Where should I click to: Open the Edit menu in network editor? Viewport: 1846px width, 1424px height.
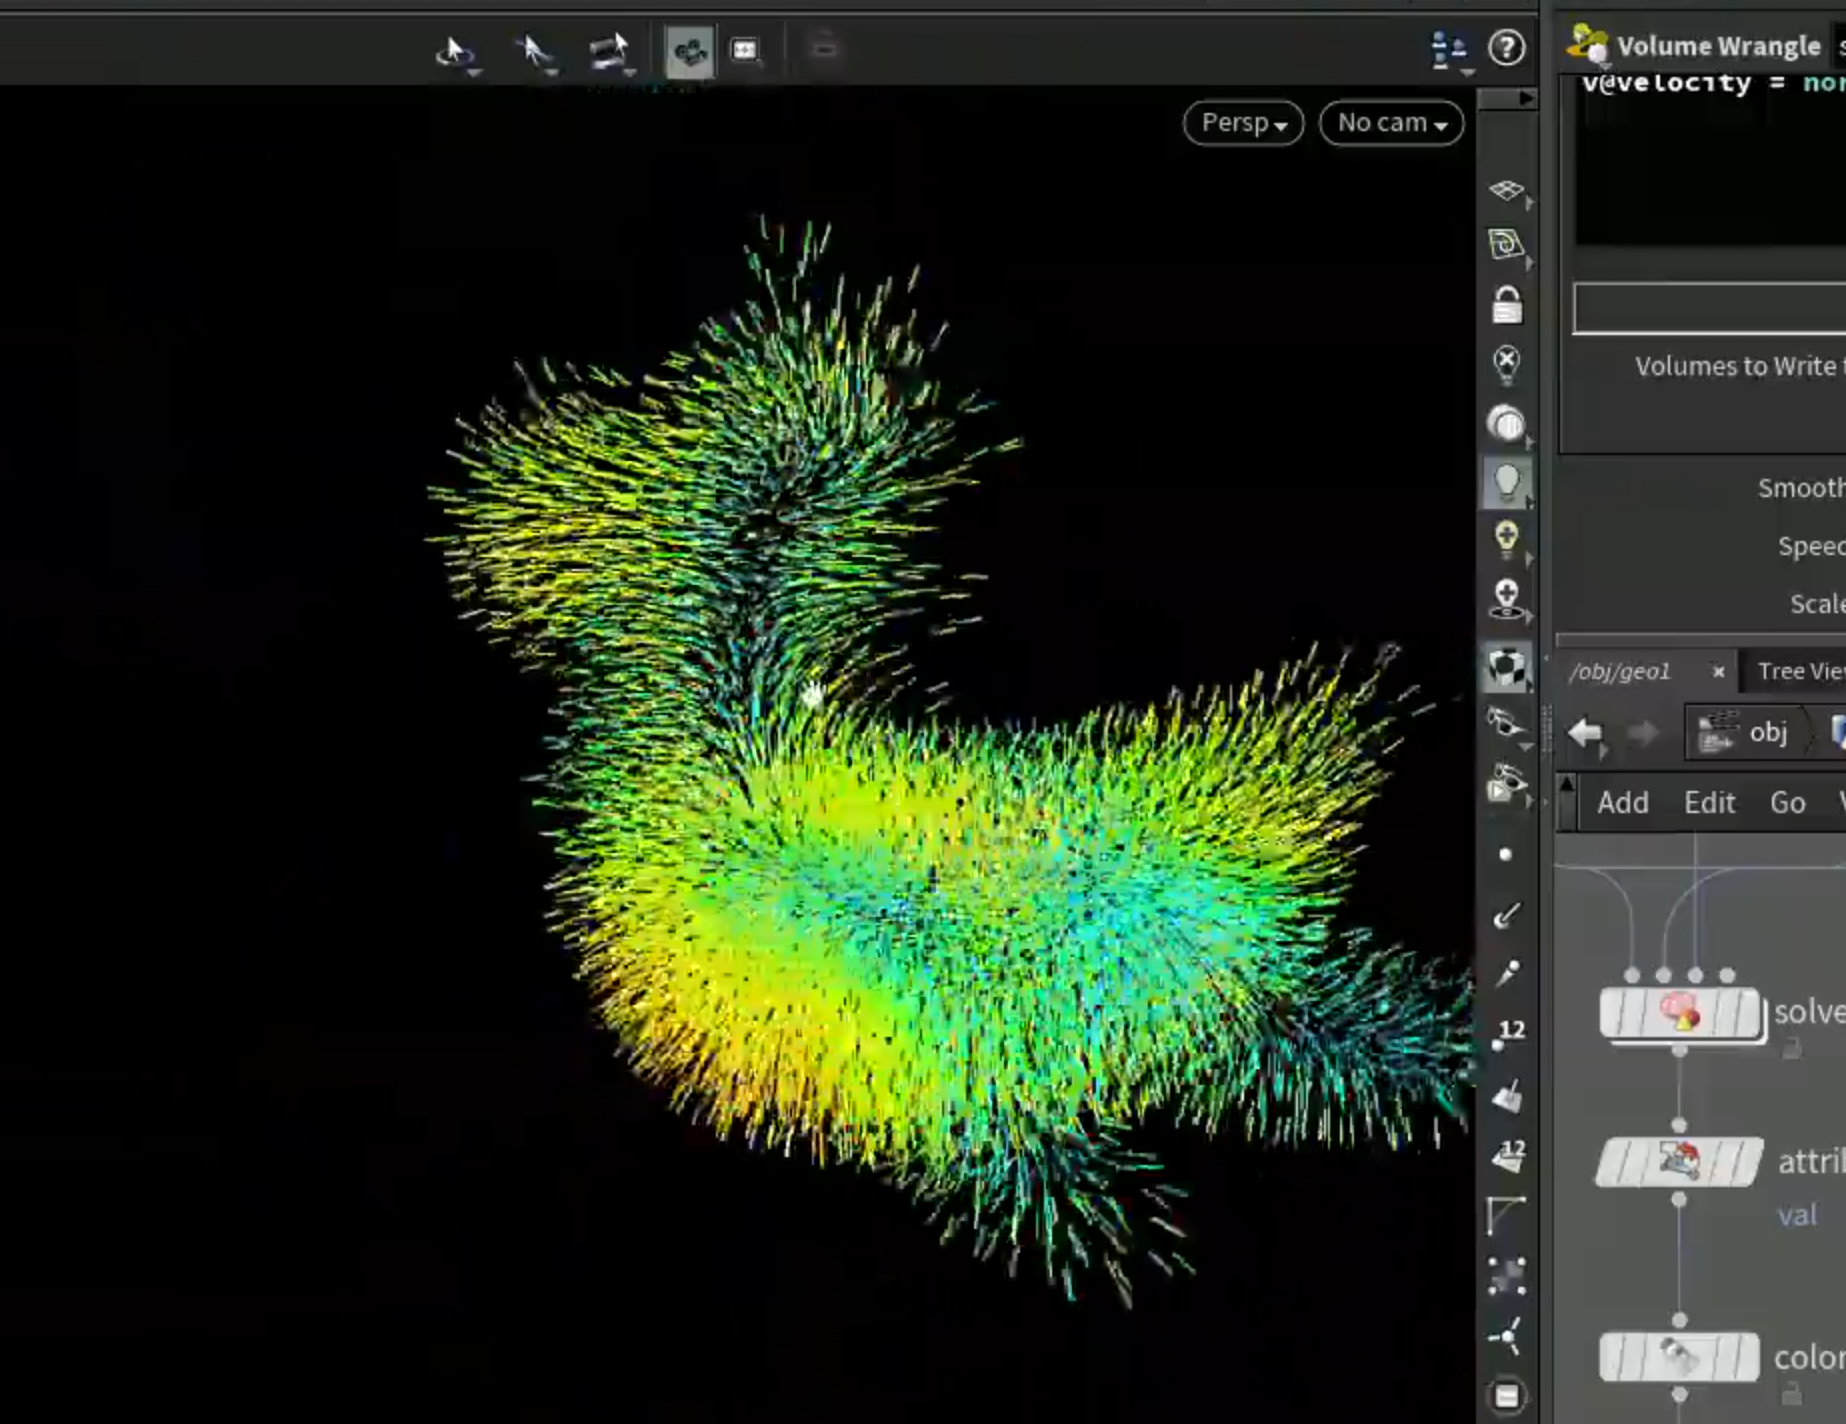(x=1709, y=802)
